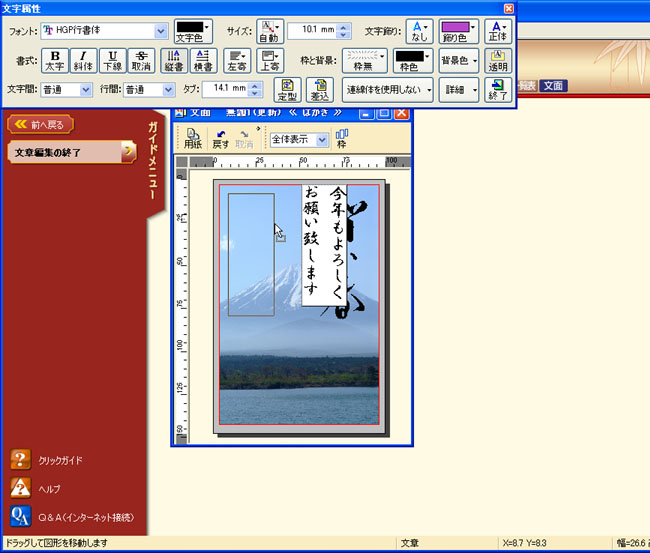Click the strikethrough (取消) format icon
This screenshot has width=650, height=553.
tap(141, 60)
